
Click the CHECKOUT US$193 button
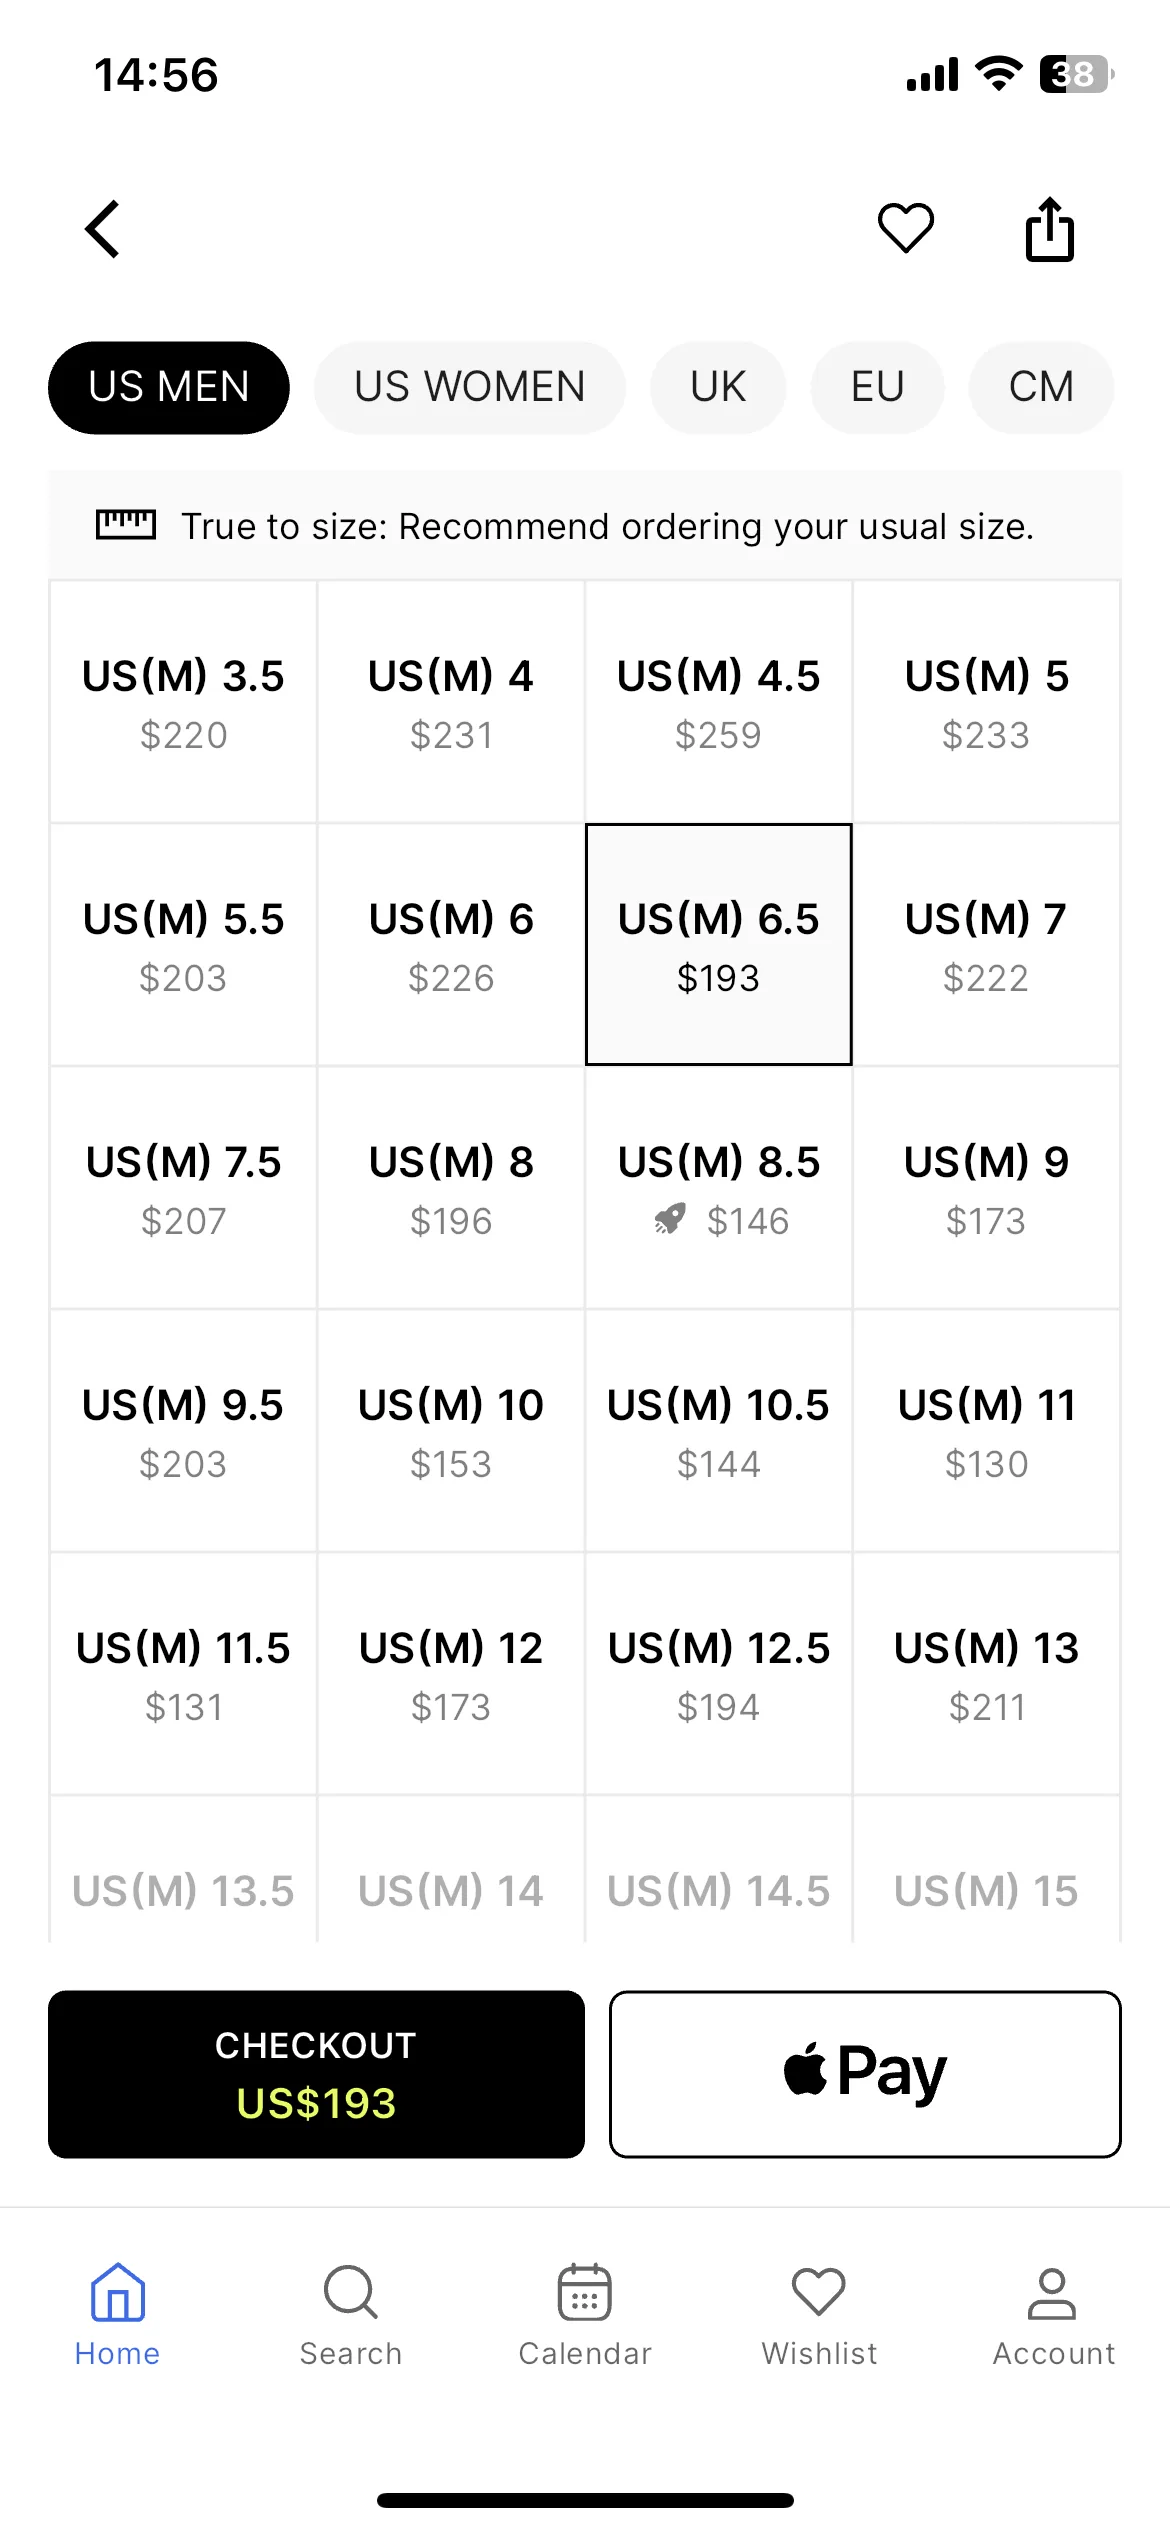click(316, 2074)
